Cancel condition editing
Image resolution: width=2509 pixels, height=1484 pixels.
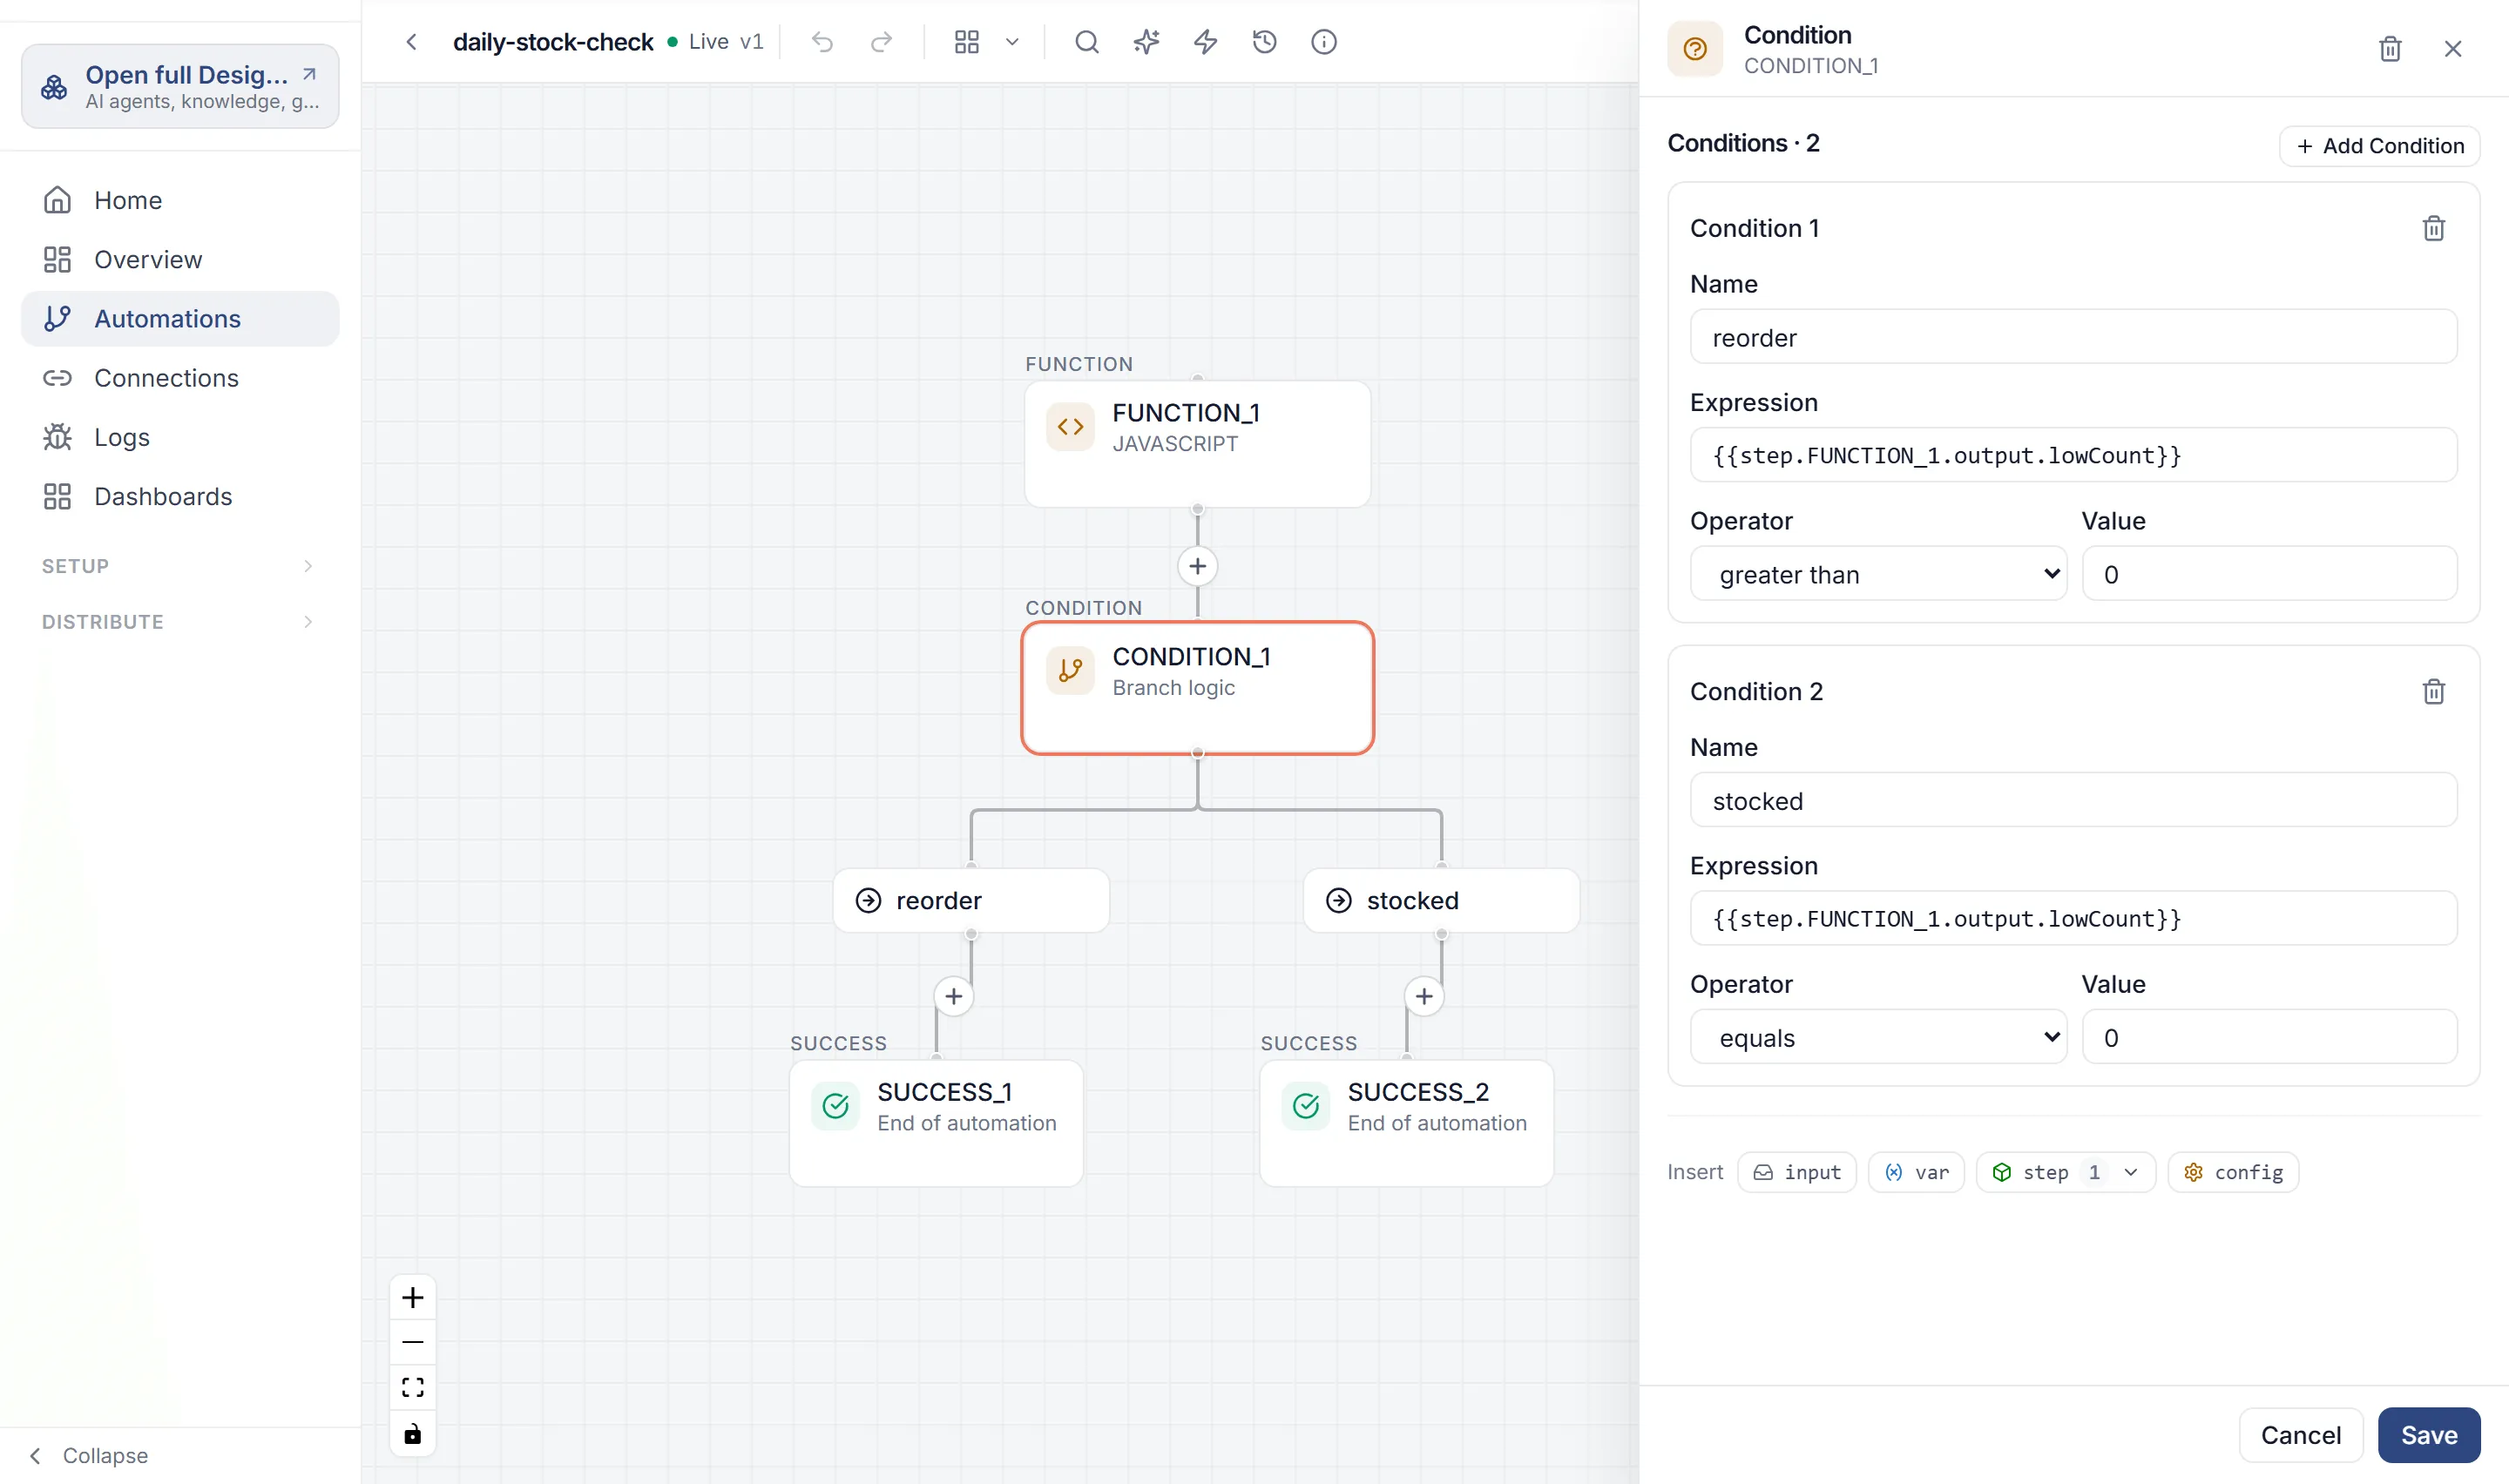[2300, 1435]
